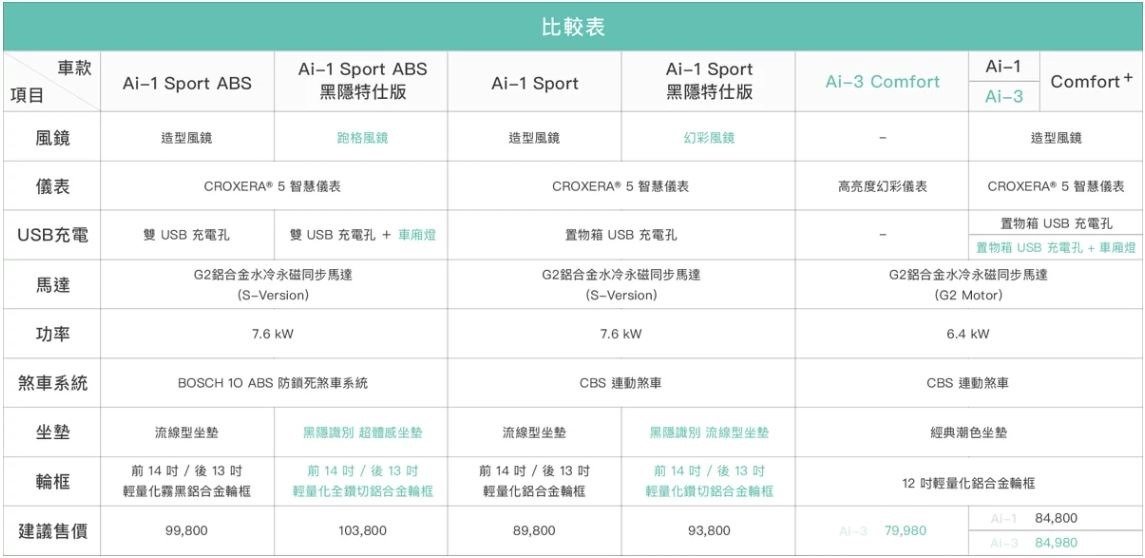The width and height of the screenshot is (1145, 558).
Task: Click the 比較表 title header
Action: click(x=572, y=24)
